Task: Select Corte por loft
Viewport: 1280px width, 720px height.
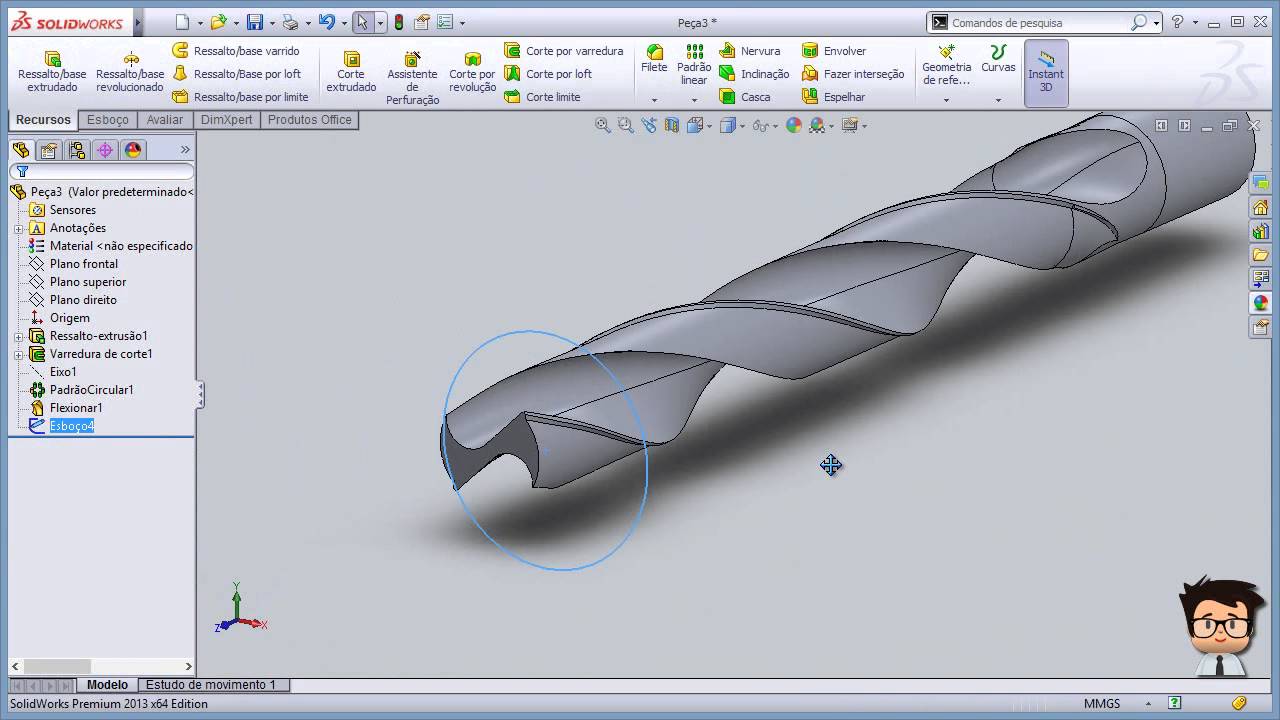Action: click(548, 74)
